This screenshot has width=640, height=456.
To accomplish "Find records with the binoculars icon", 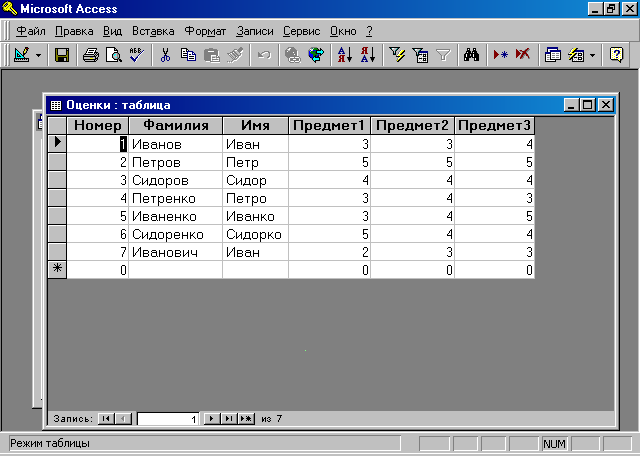I will coord(471,55).
